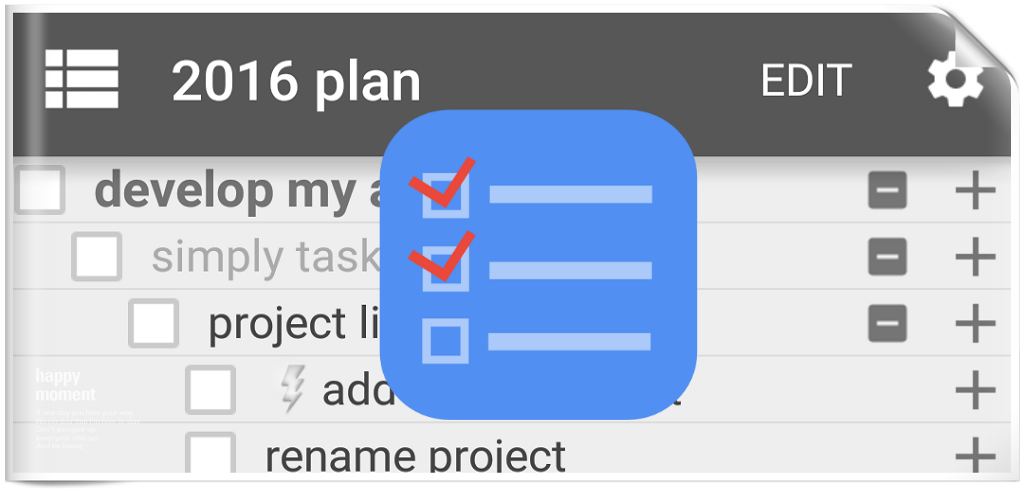Check the 'project li…' task checkbox
Screen dimensions: 1024x500
pyautogui.click(x=153, y=323)
